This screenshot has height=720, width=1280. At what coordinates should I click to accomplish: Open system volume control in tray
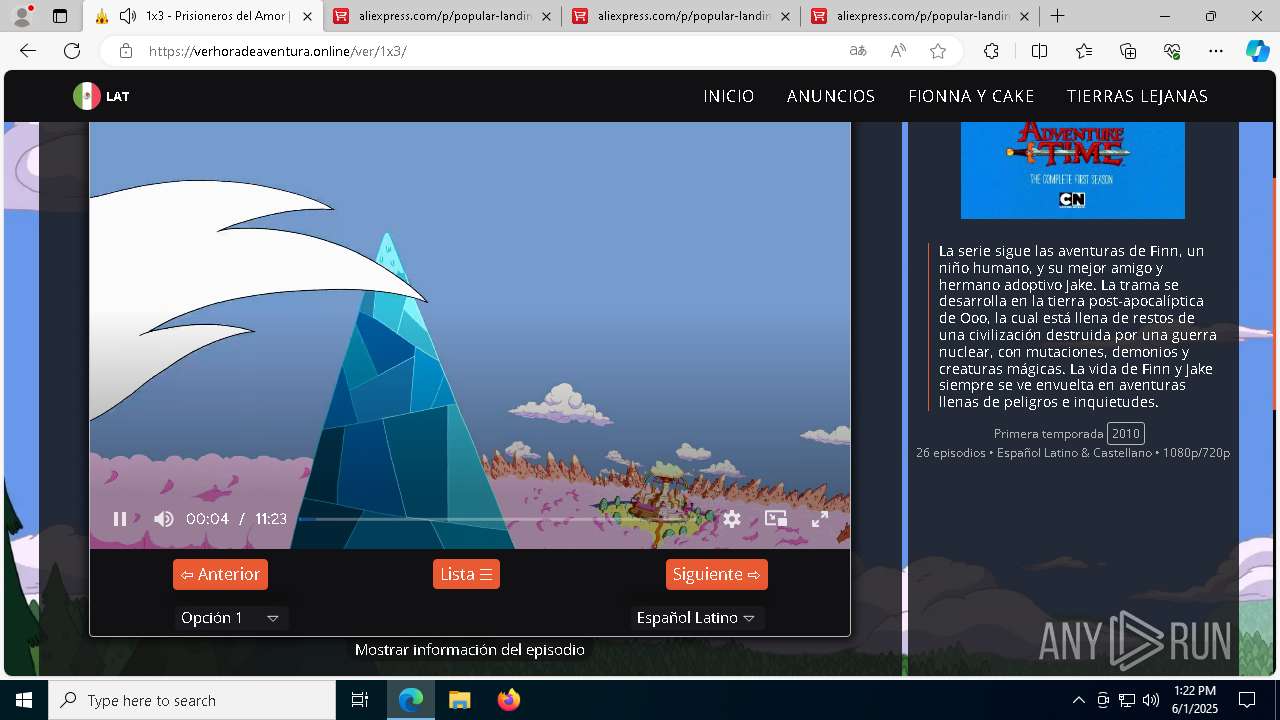point(1151,700)
